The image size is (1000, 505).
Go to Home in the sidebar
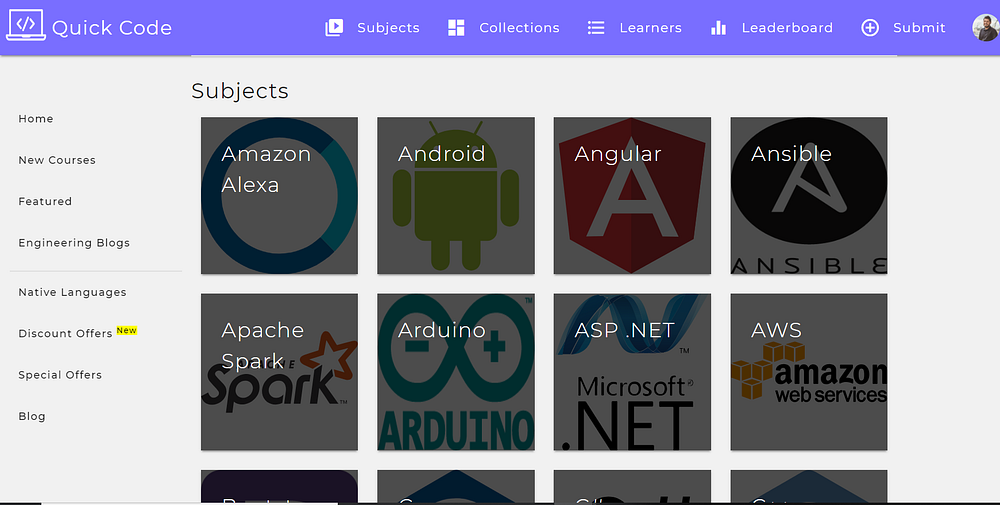click(36, 119)
